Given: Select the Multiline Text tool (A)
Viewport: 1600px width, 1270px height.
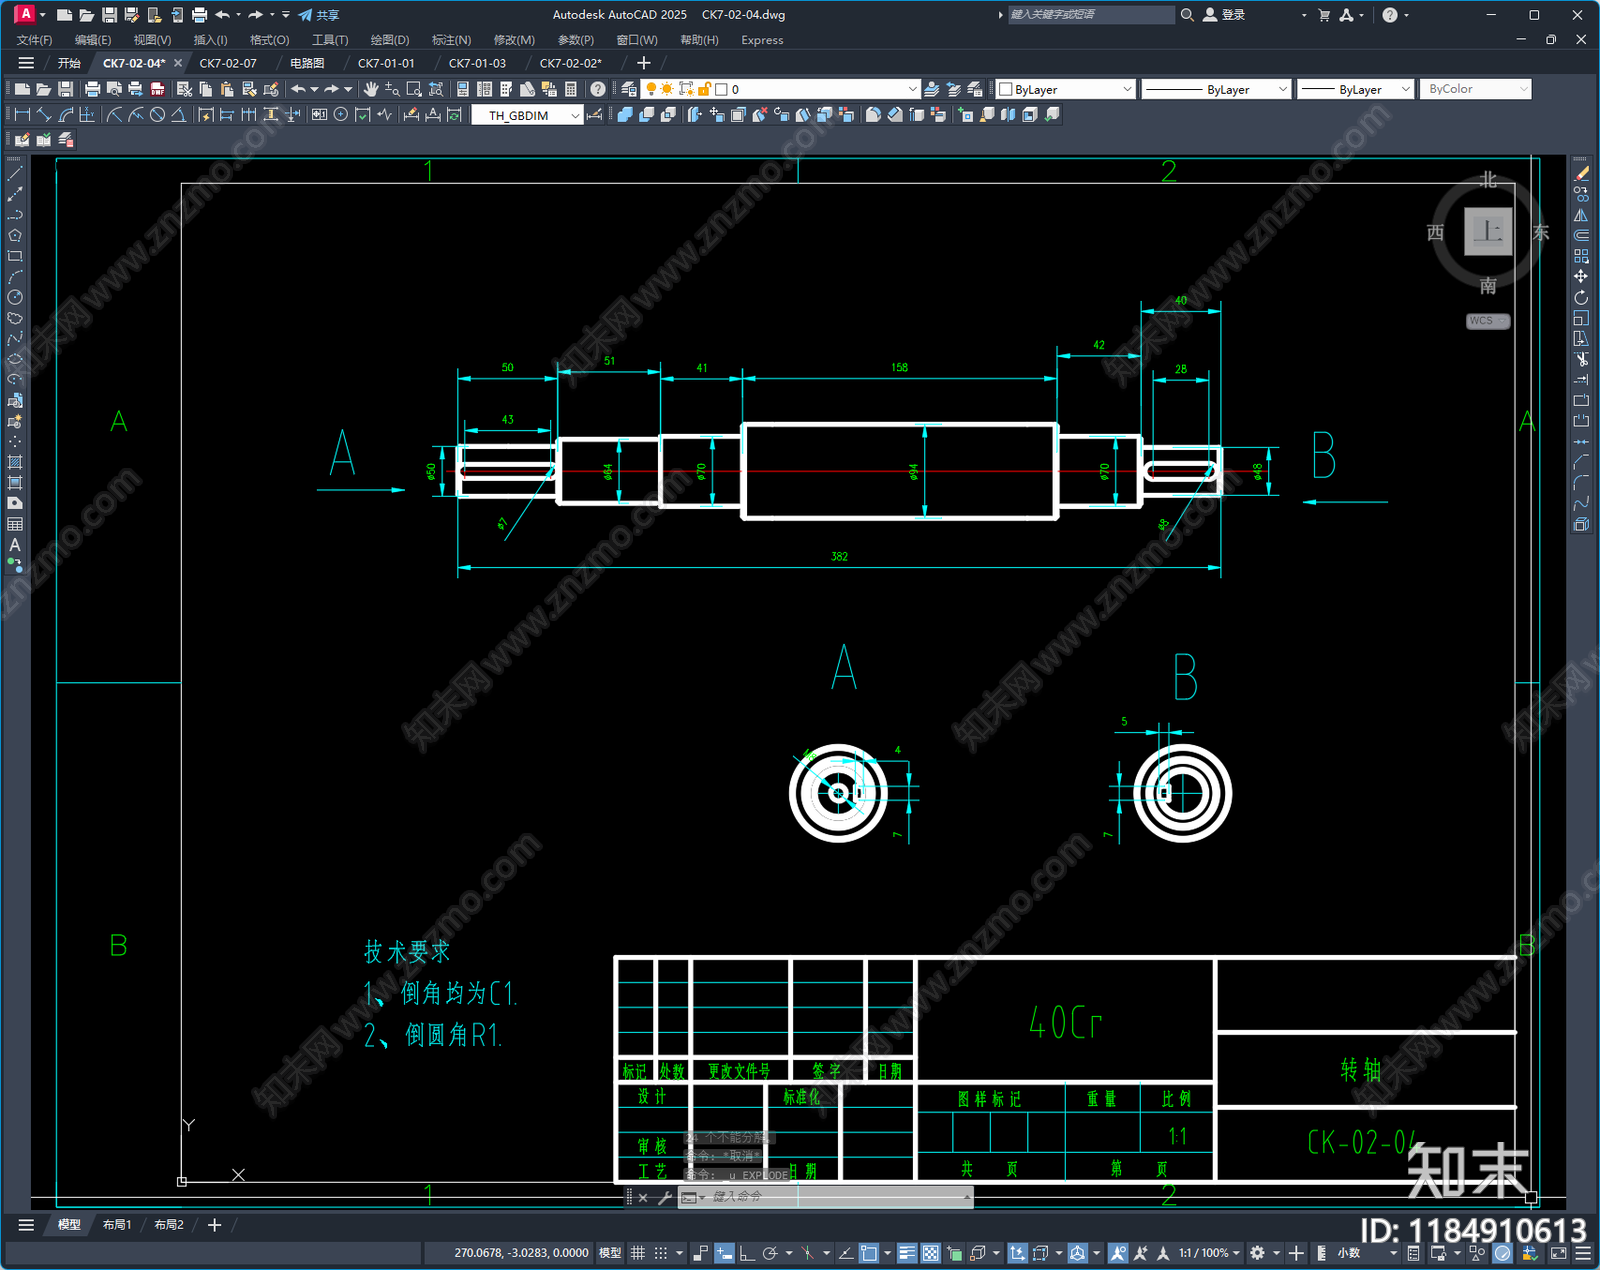Looking at the screenshot, I should [15, 545].
